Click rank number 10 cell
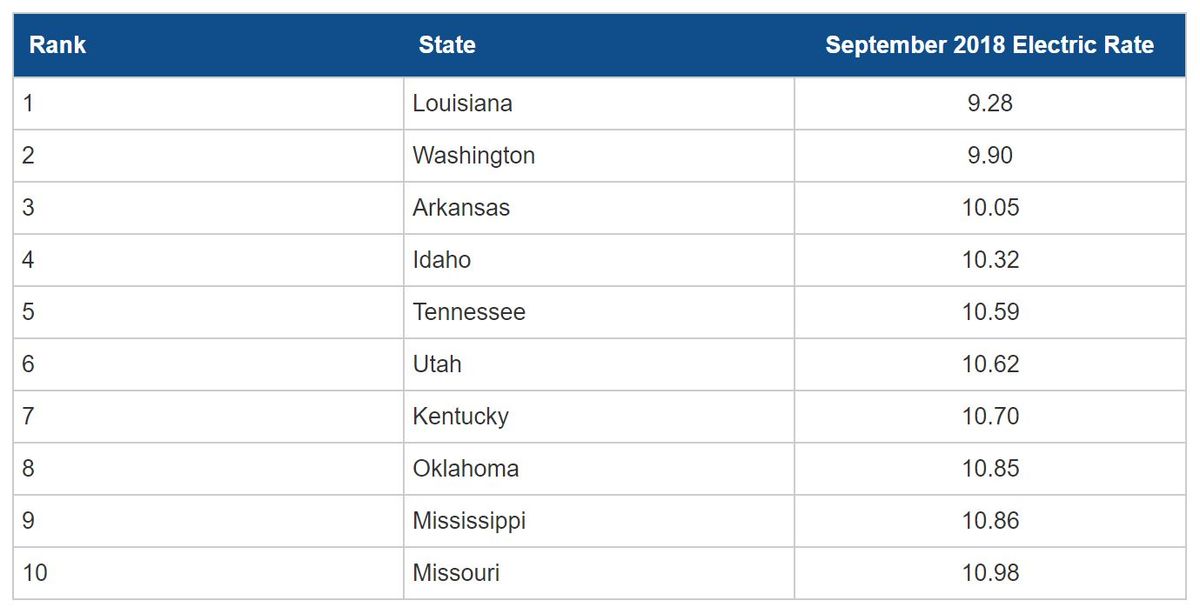The width and height of the screenshot is (1200, 614). point(34,572)
